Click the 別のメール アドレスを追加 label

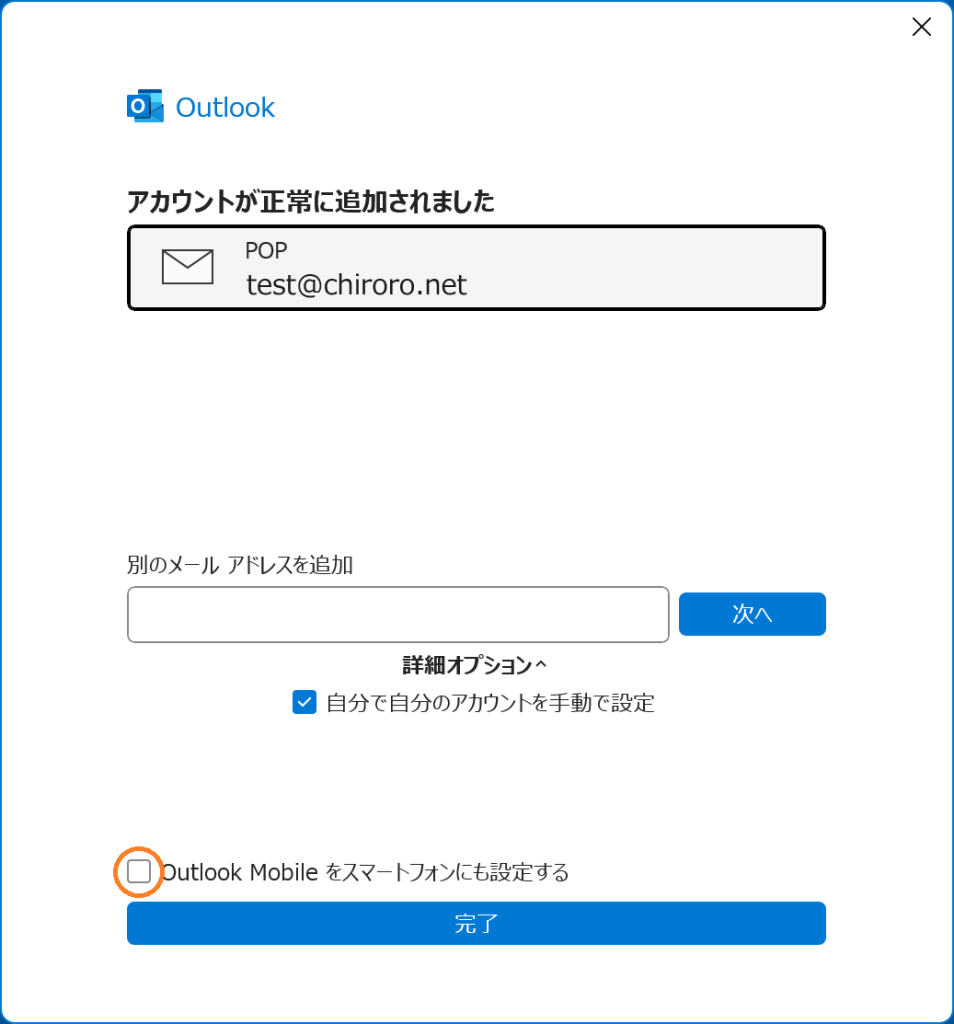[240, 565]
